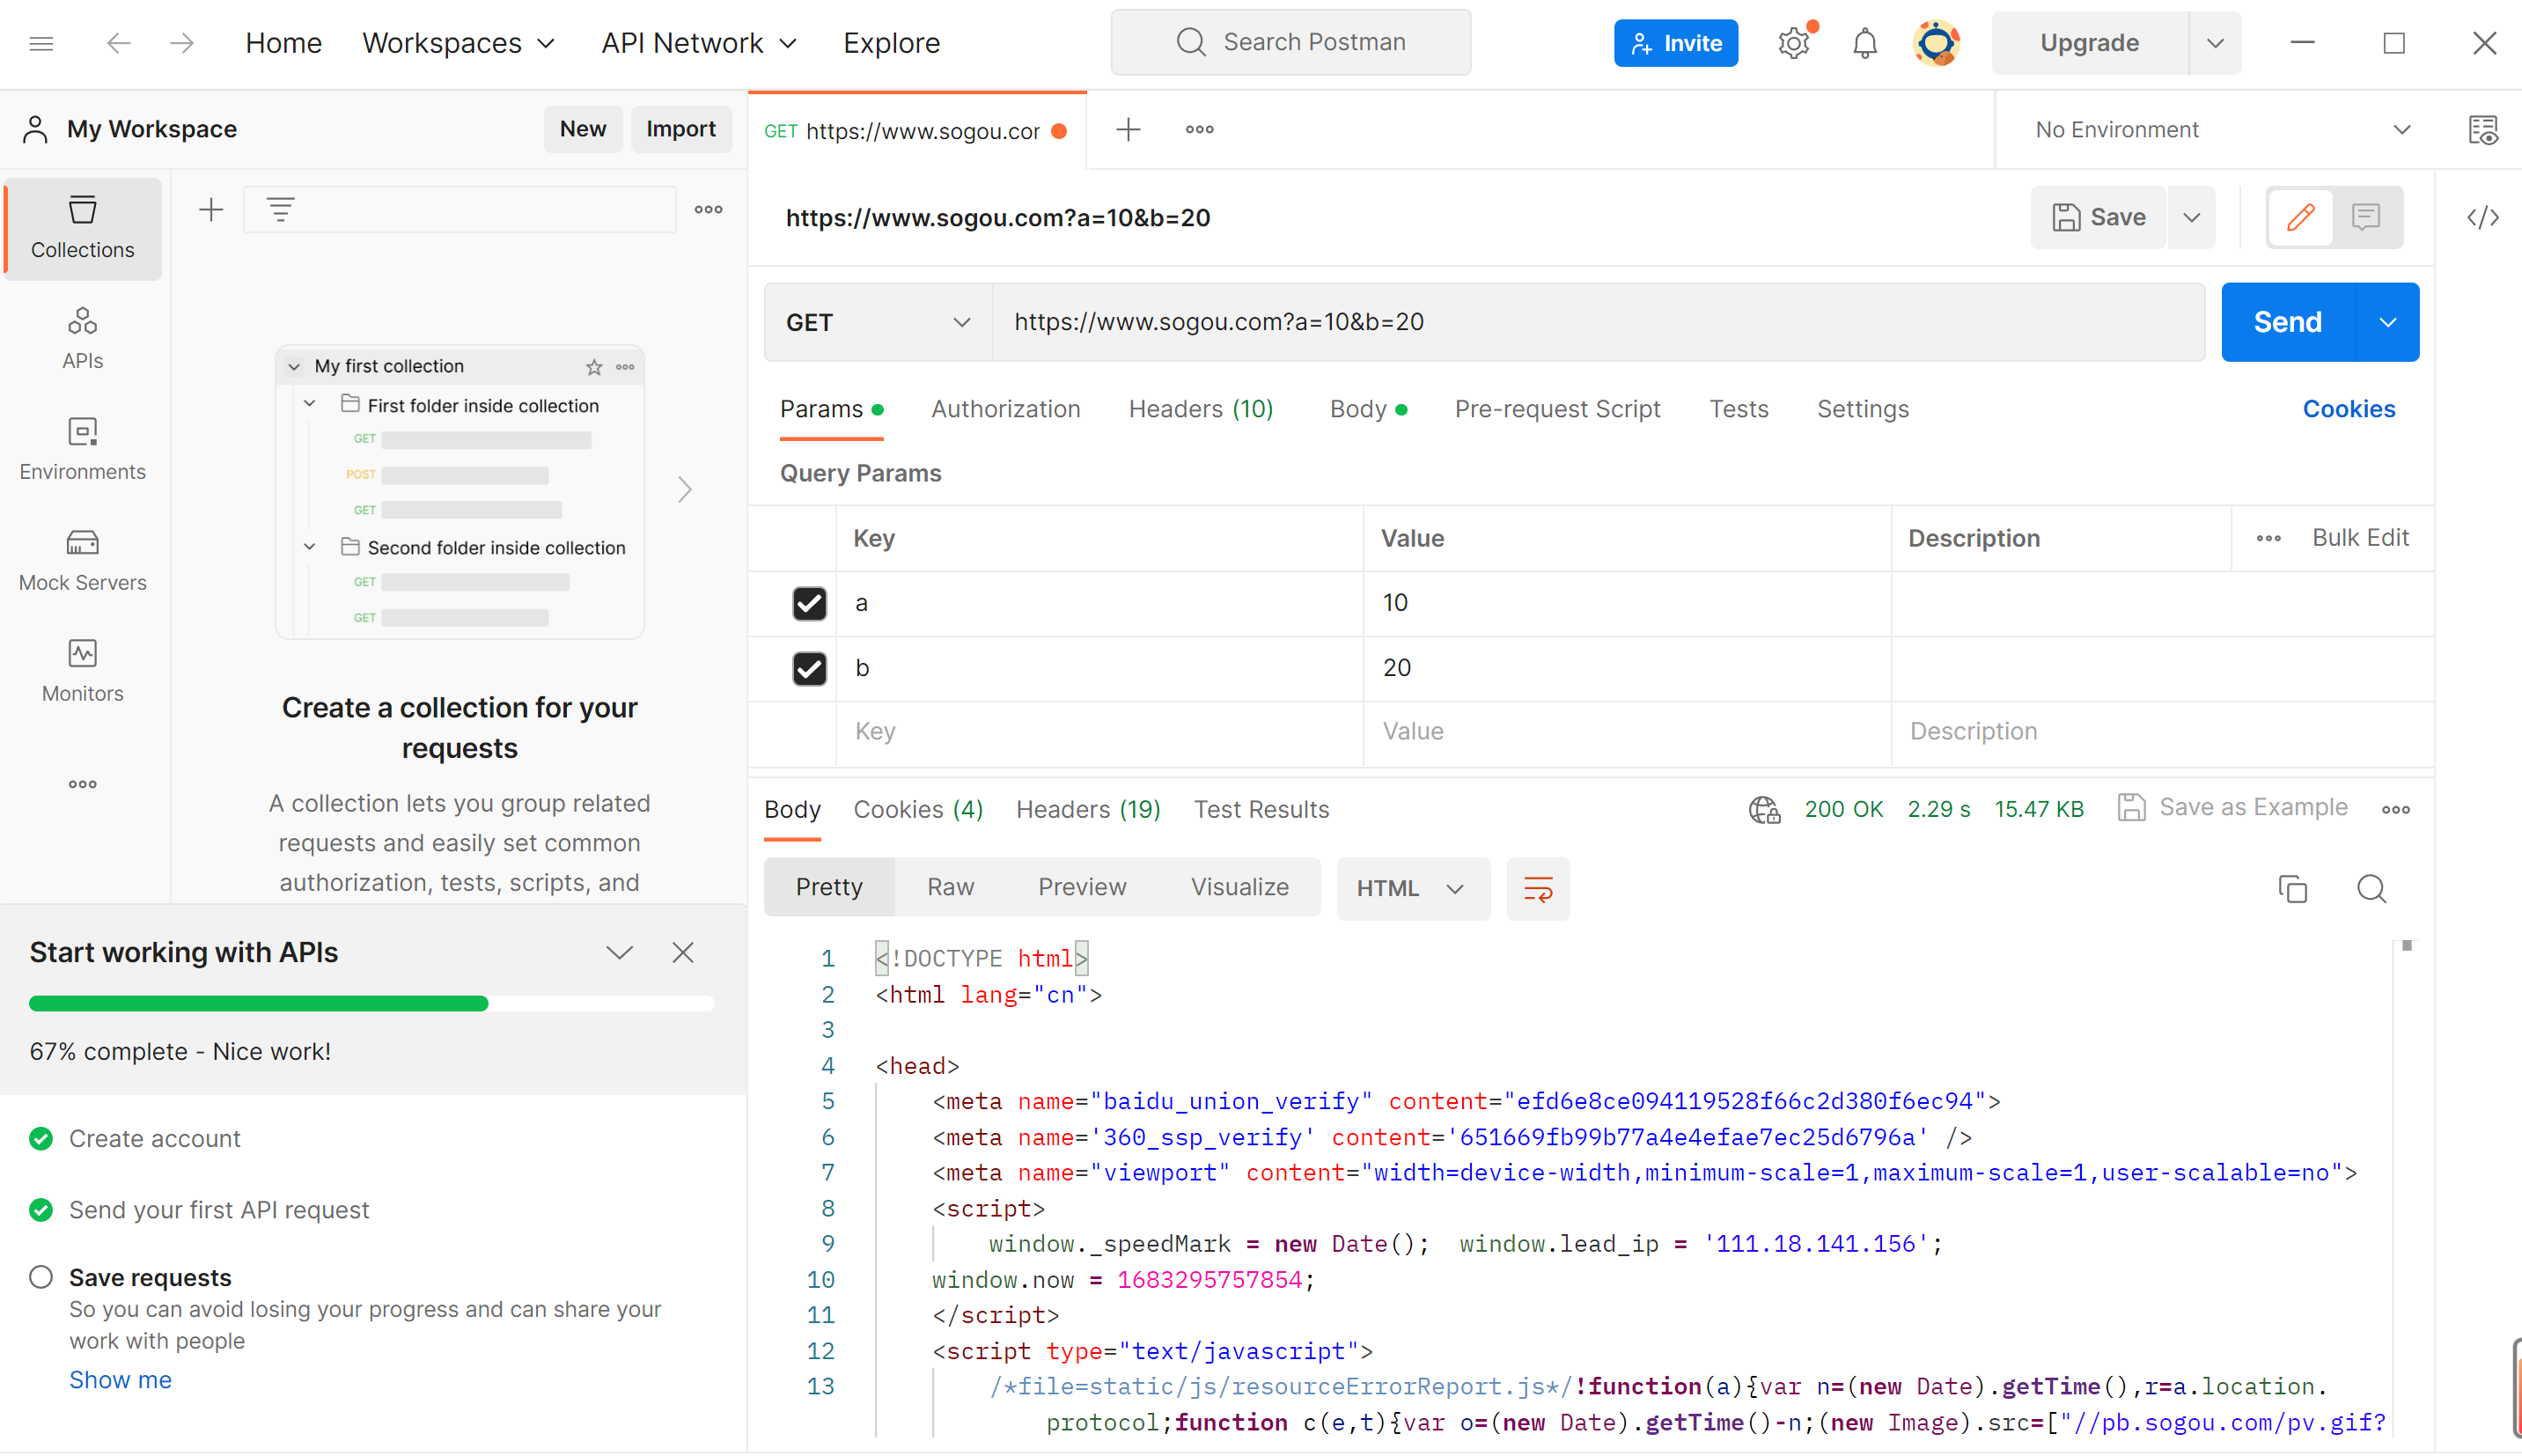Screen dimensions: 2522x1456
Task: Click the network information globe icon
Action: (x=1765, y=809)
